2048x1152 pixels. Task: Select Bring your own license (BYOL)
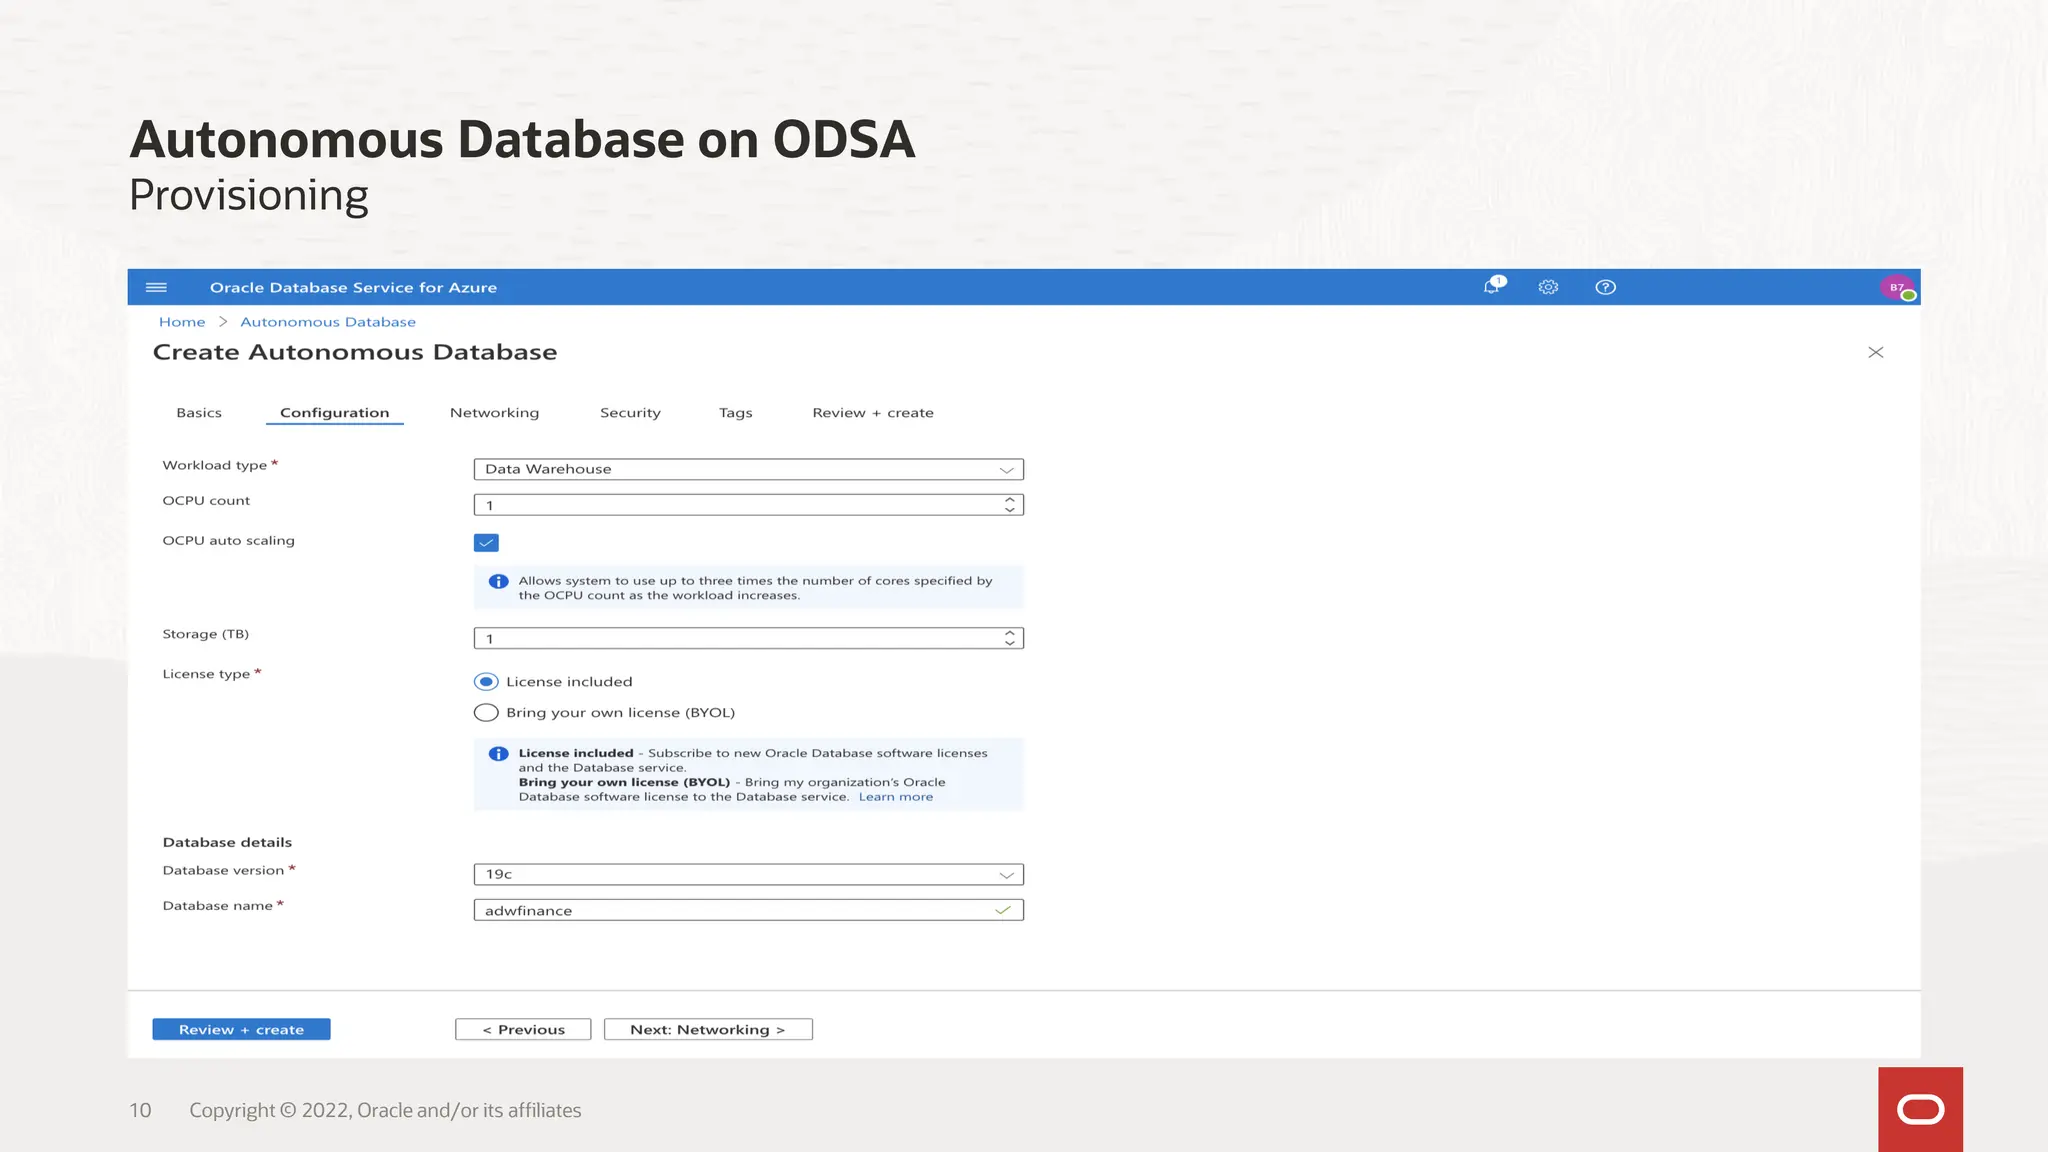pos(486,713)
